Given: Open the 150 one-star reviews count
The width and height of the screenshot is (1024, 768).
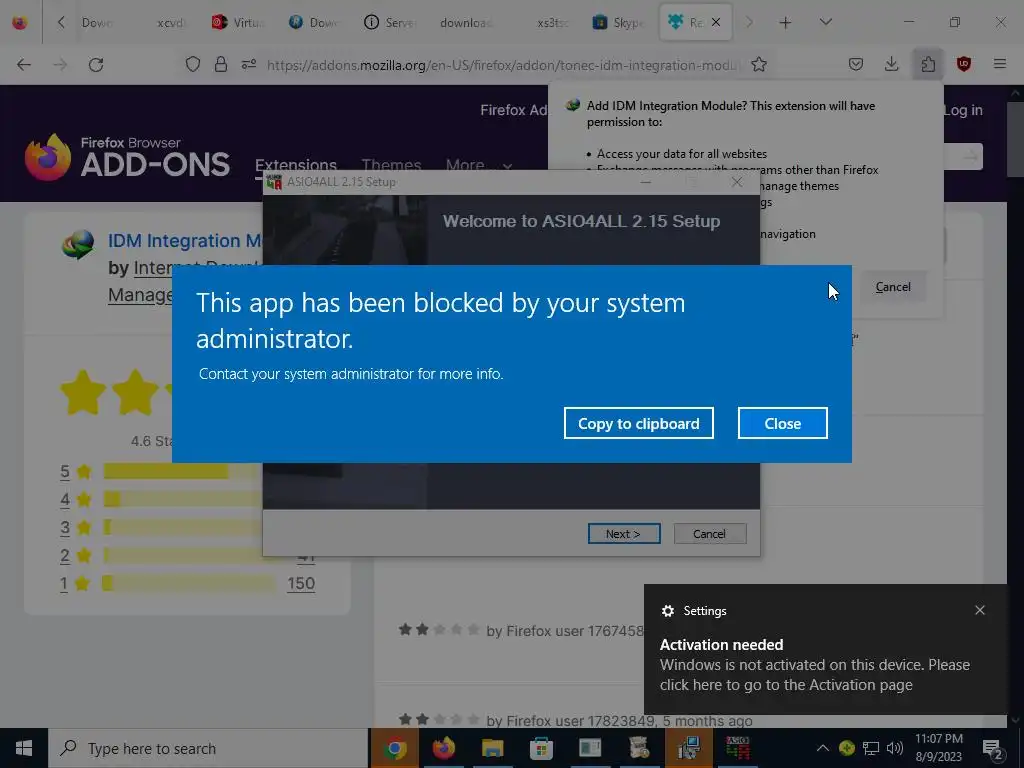Looking at the screenshot, I should pyautogui.click(x=301, y=583).
